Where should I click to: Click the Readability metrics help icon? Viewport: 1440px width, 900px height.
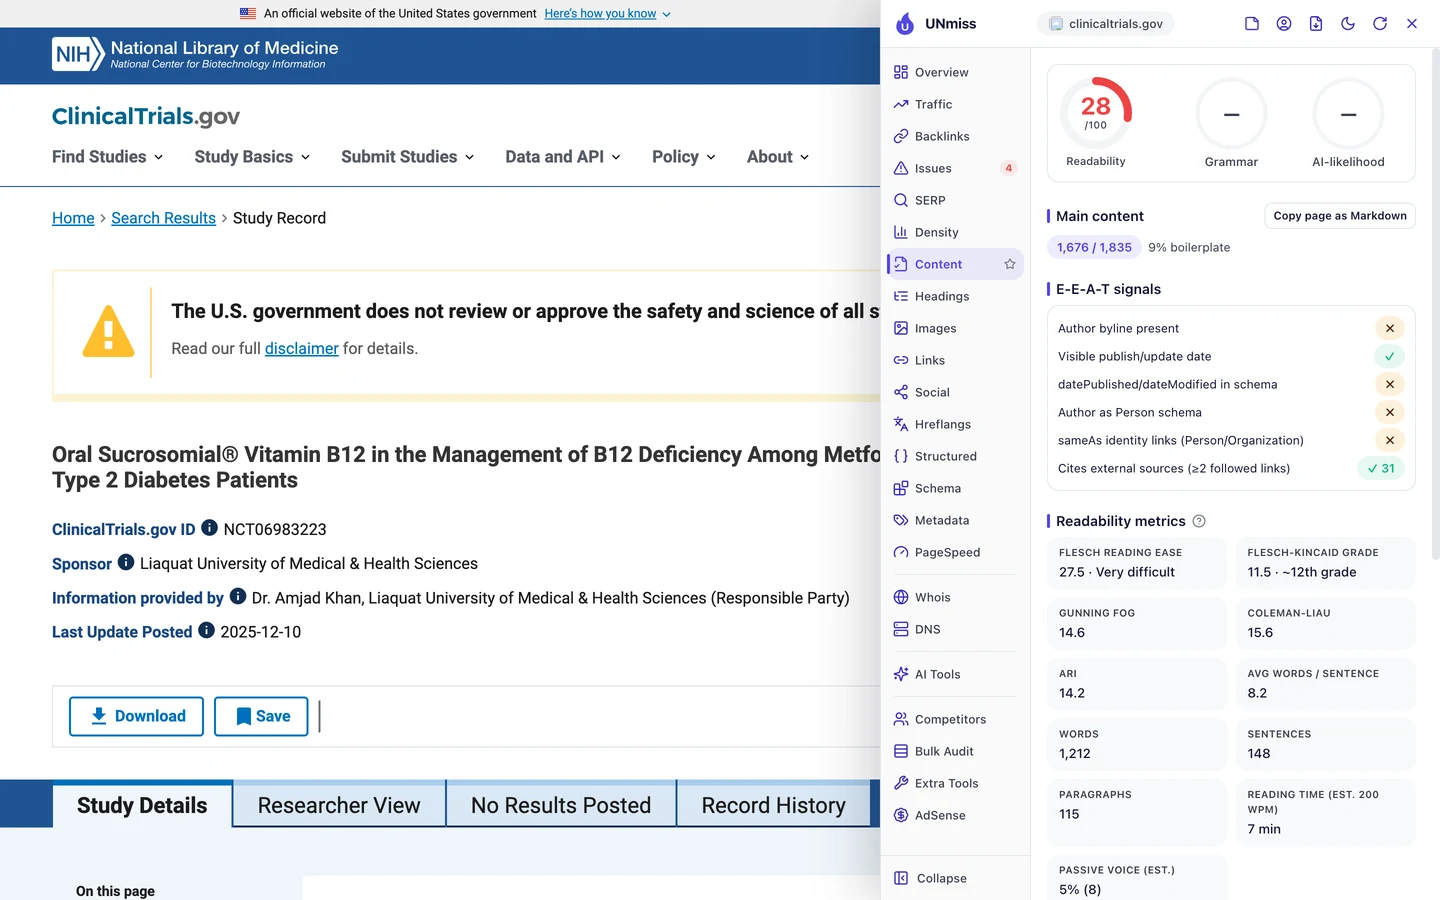coord(1199,521)
